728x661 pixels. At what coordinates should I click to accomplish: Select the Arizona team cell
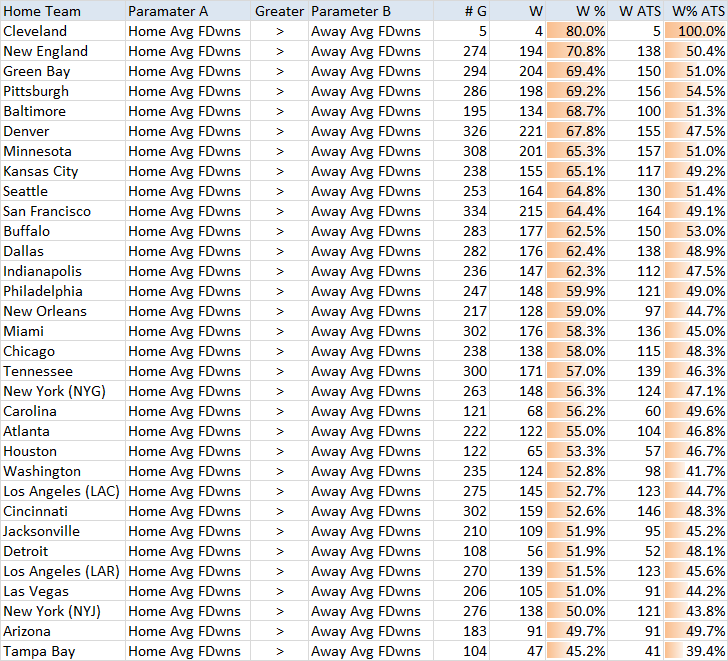tap(63, 630)
